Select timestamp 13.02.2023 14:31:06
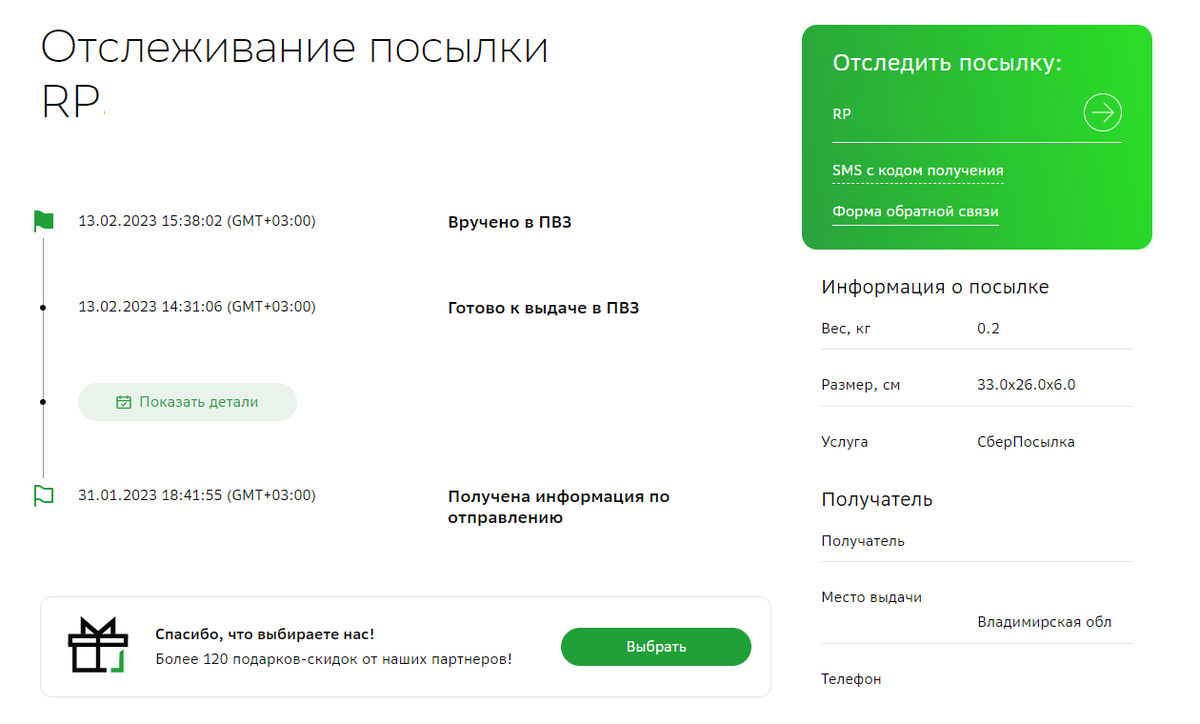The height and width of the screenshot is (724, 1200). click(197, 307)
